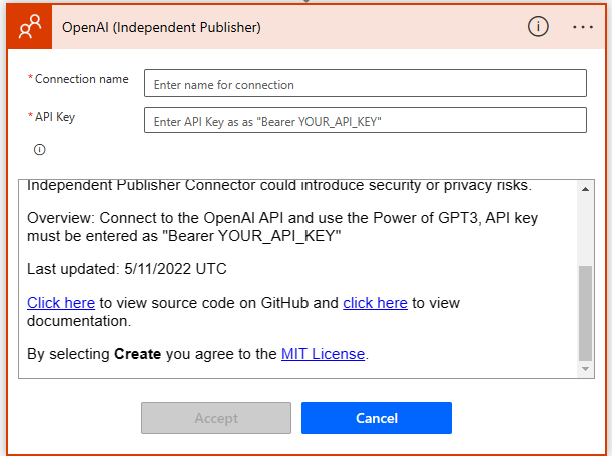The height and width of the screenshot is (456, 612).
Task: Open the GitHub source code "Click here" link
Action: pos(61,302)
